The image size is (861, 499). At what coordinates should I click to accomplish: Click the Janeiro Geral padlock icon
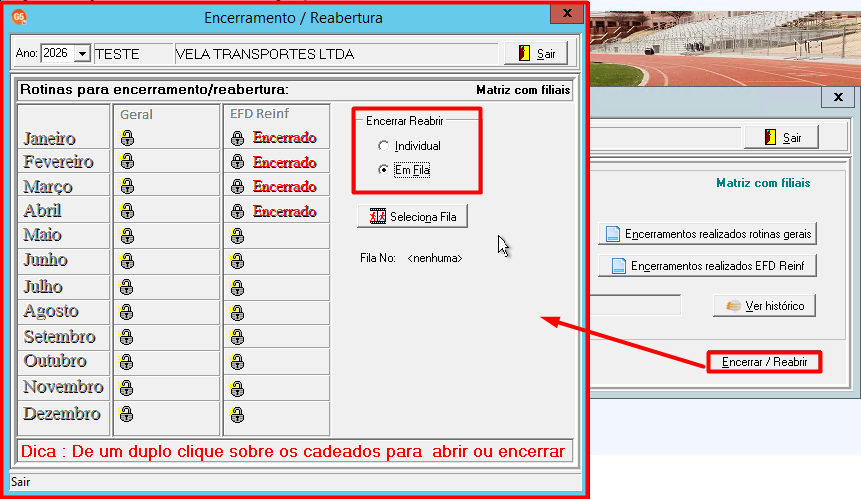tap(127, 138)
